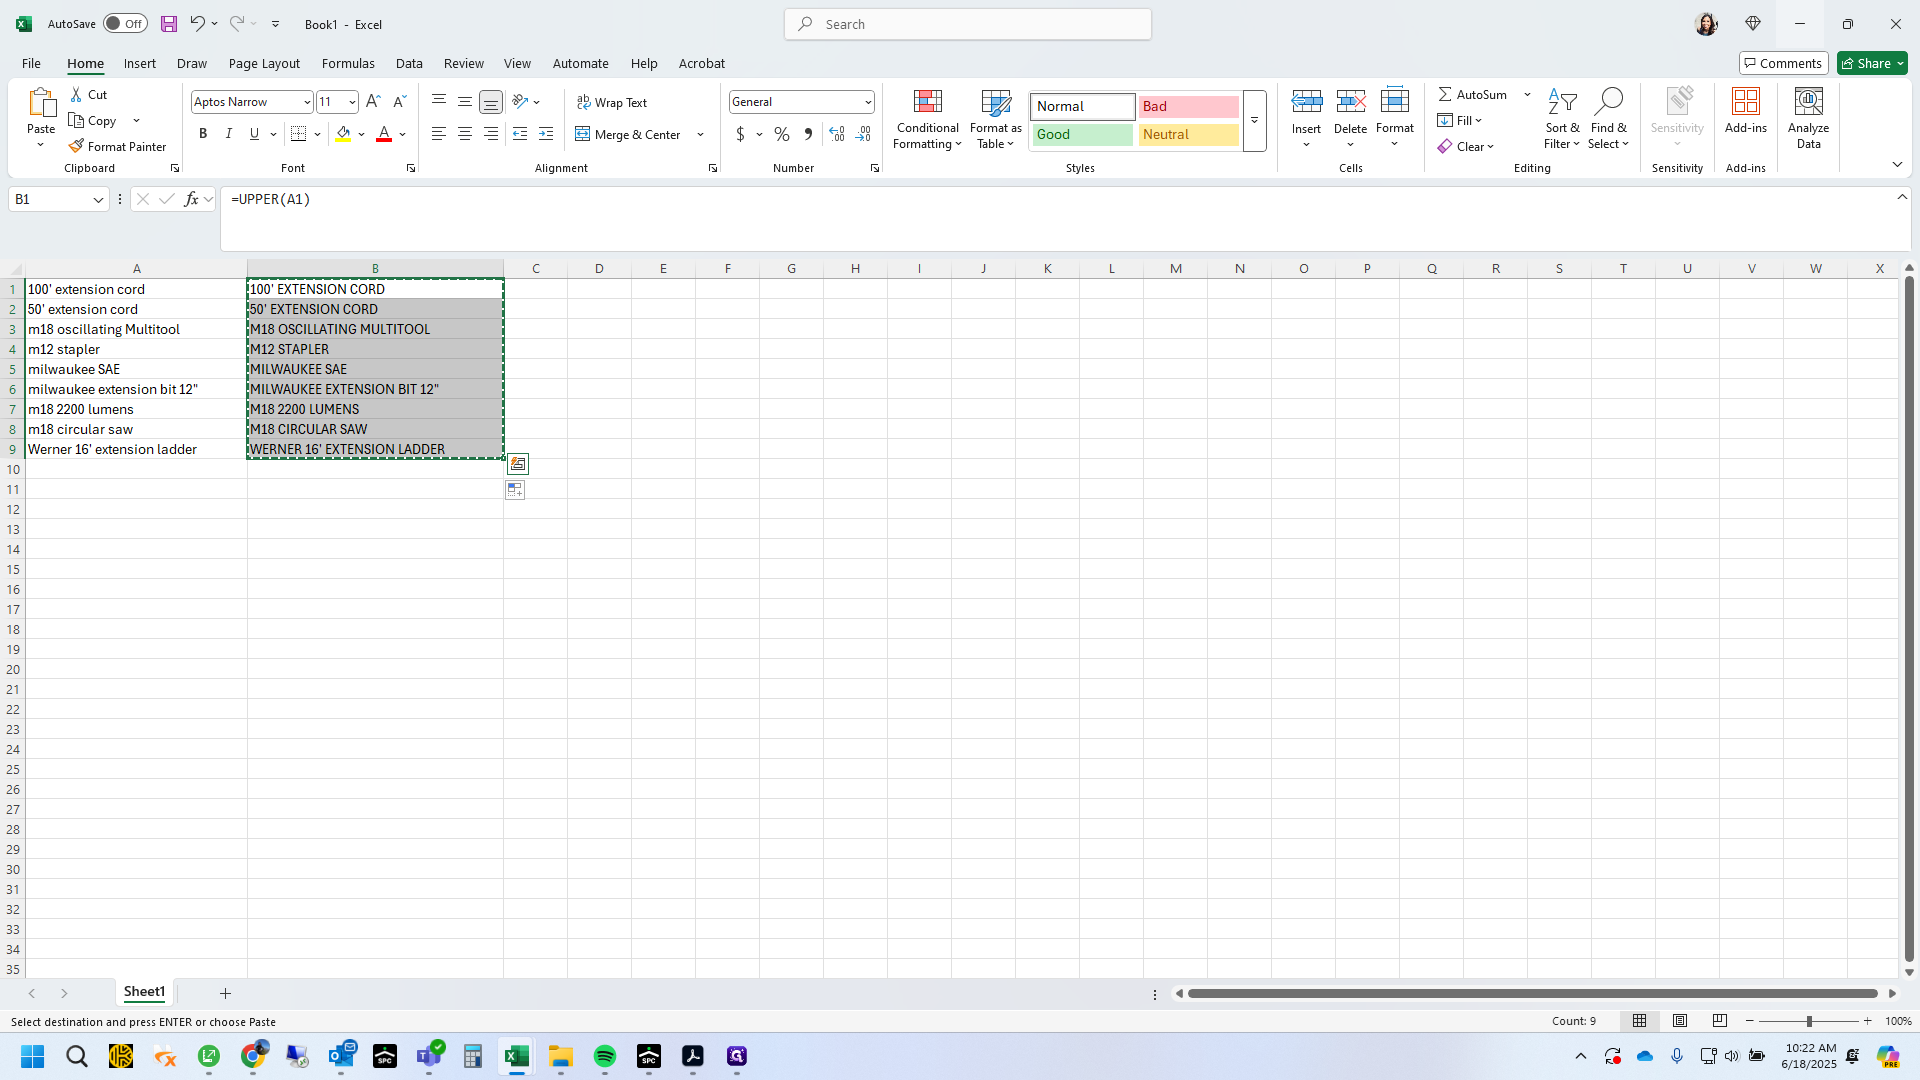Open Spotify from the taskbar
This screenshot has height=1080, width=1920.
tap(605, 1056)
